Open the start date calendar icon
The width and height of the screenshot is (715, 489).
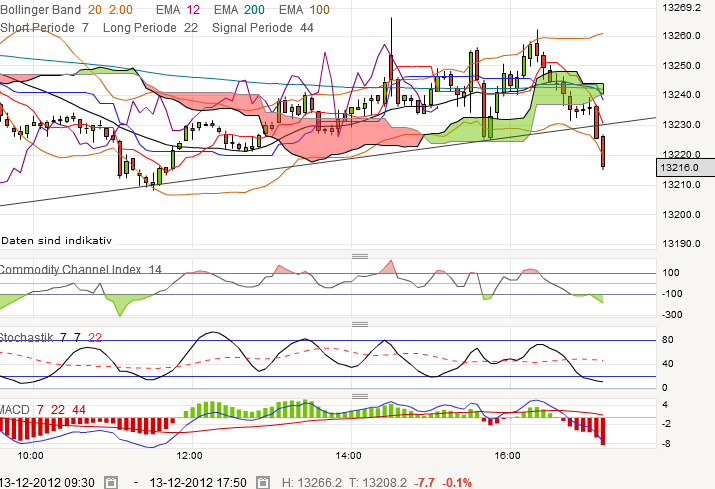[111, 482]
